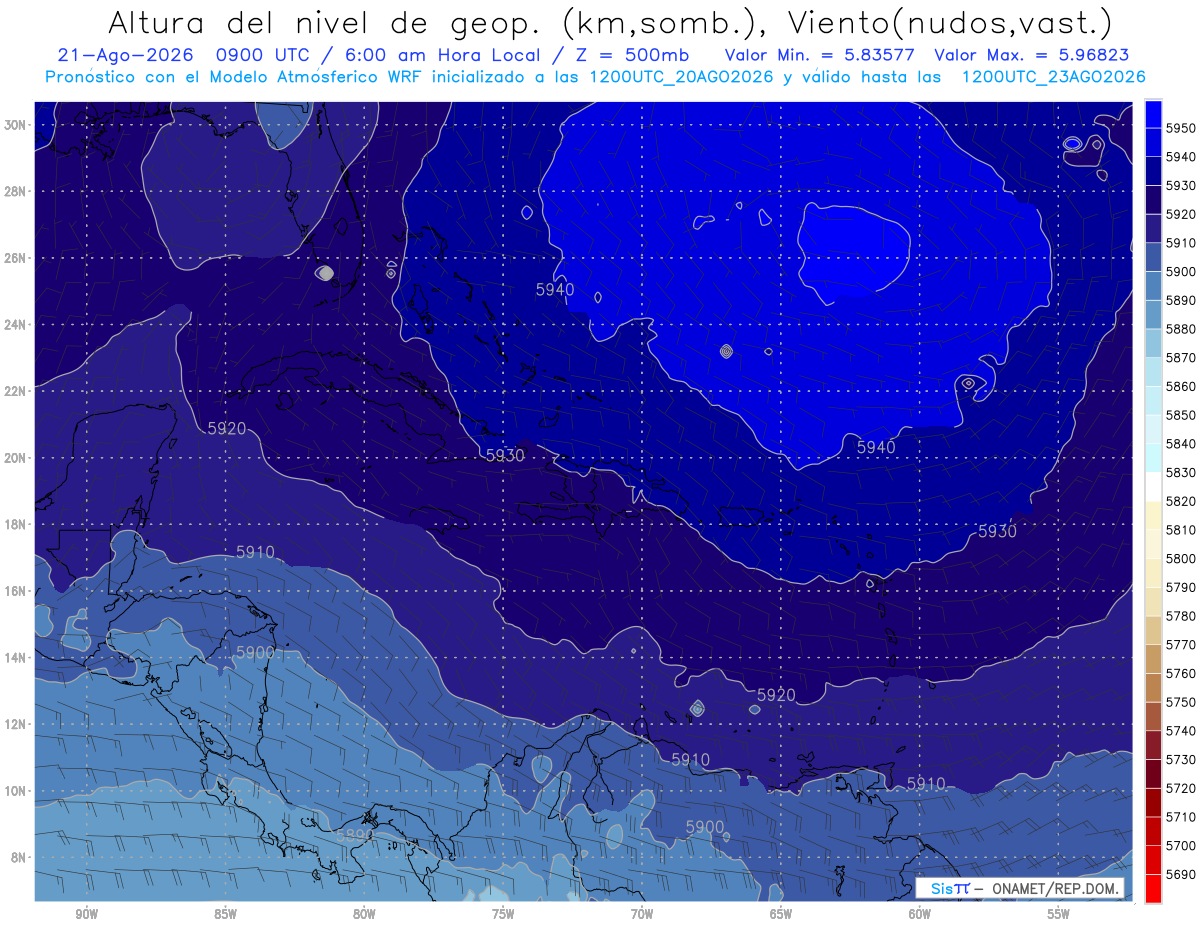Click the valid-until stamp "1200UTC_23AGO2026"

tap(1054, 76)
